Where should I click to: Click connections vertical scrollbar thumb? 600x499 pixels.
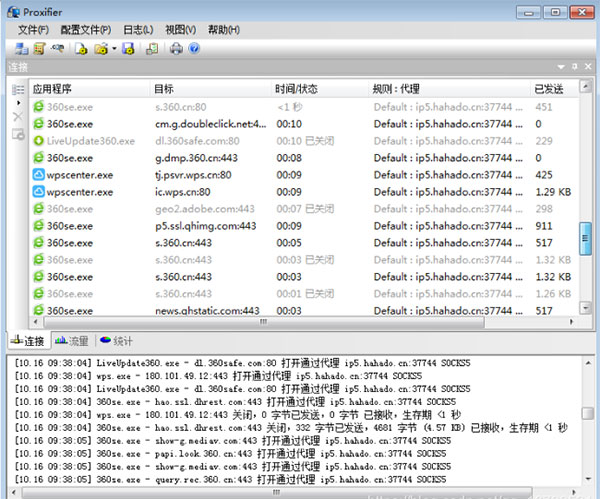(x=585, y=238)
